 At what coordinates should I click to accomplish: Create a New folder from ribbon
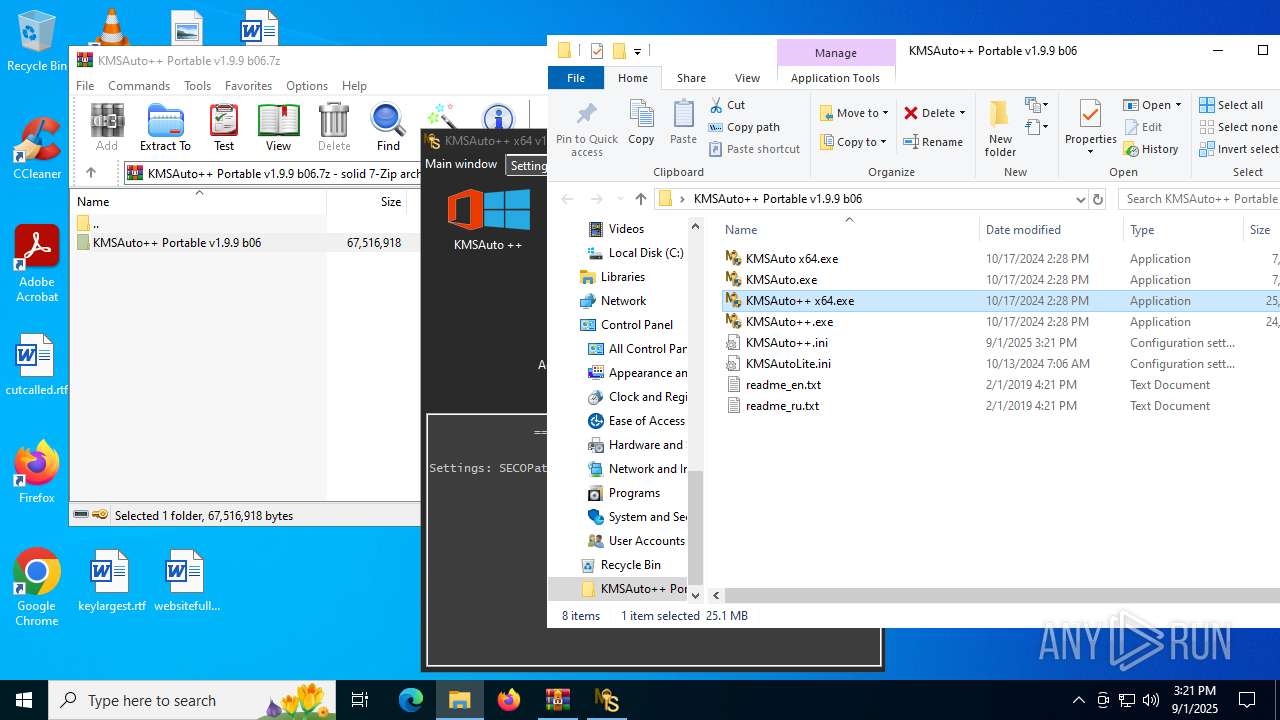tap(1000, 128)
